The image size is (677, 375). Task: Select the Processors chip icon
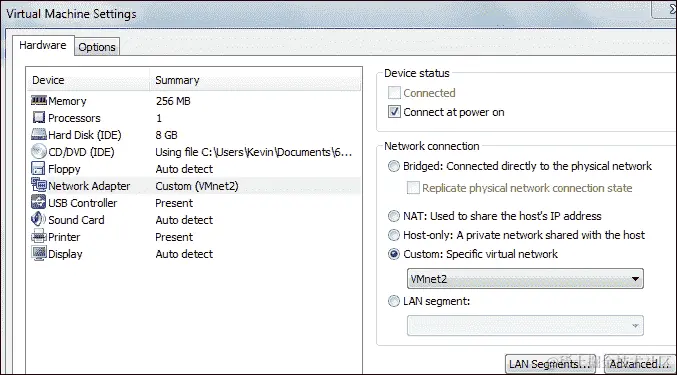39,117
